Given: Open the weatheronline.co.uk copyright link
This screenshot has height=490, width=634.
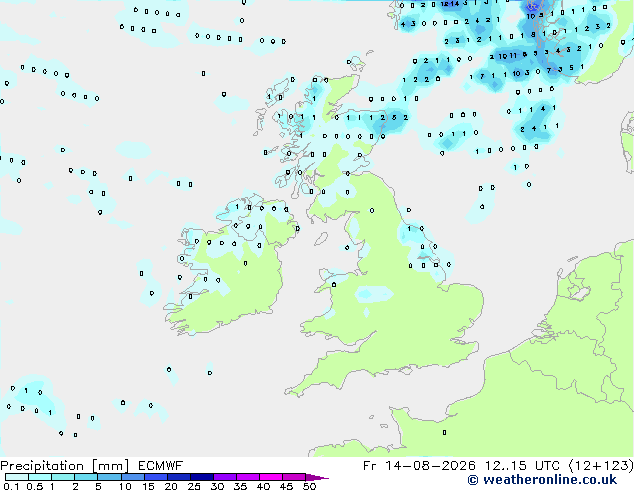Looking at the screenshot, I should point(542,480).
